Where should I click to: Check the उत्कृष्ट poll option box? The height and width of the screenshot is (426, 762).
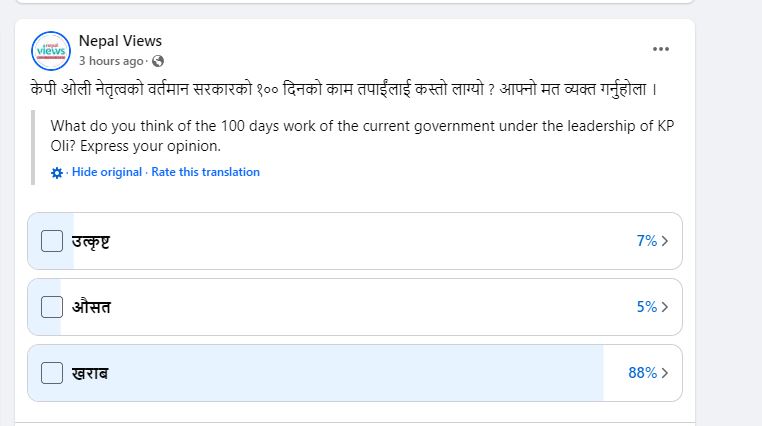coord(52,241)
